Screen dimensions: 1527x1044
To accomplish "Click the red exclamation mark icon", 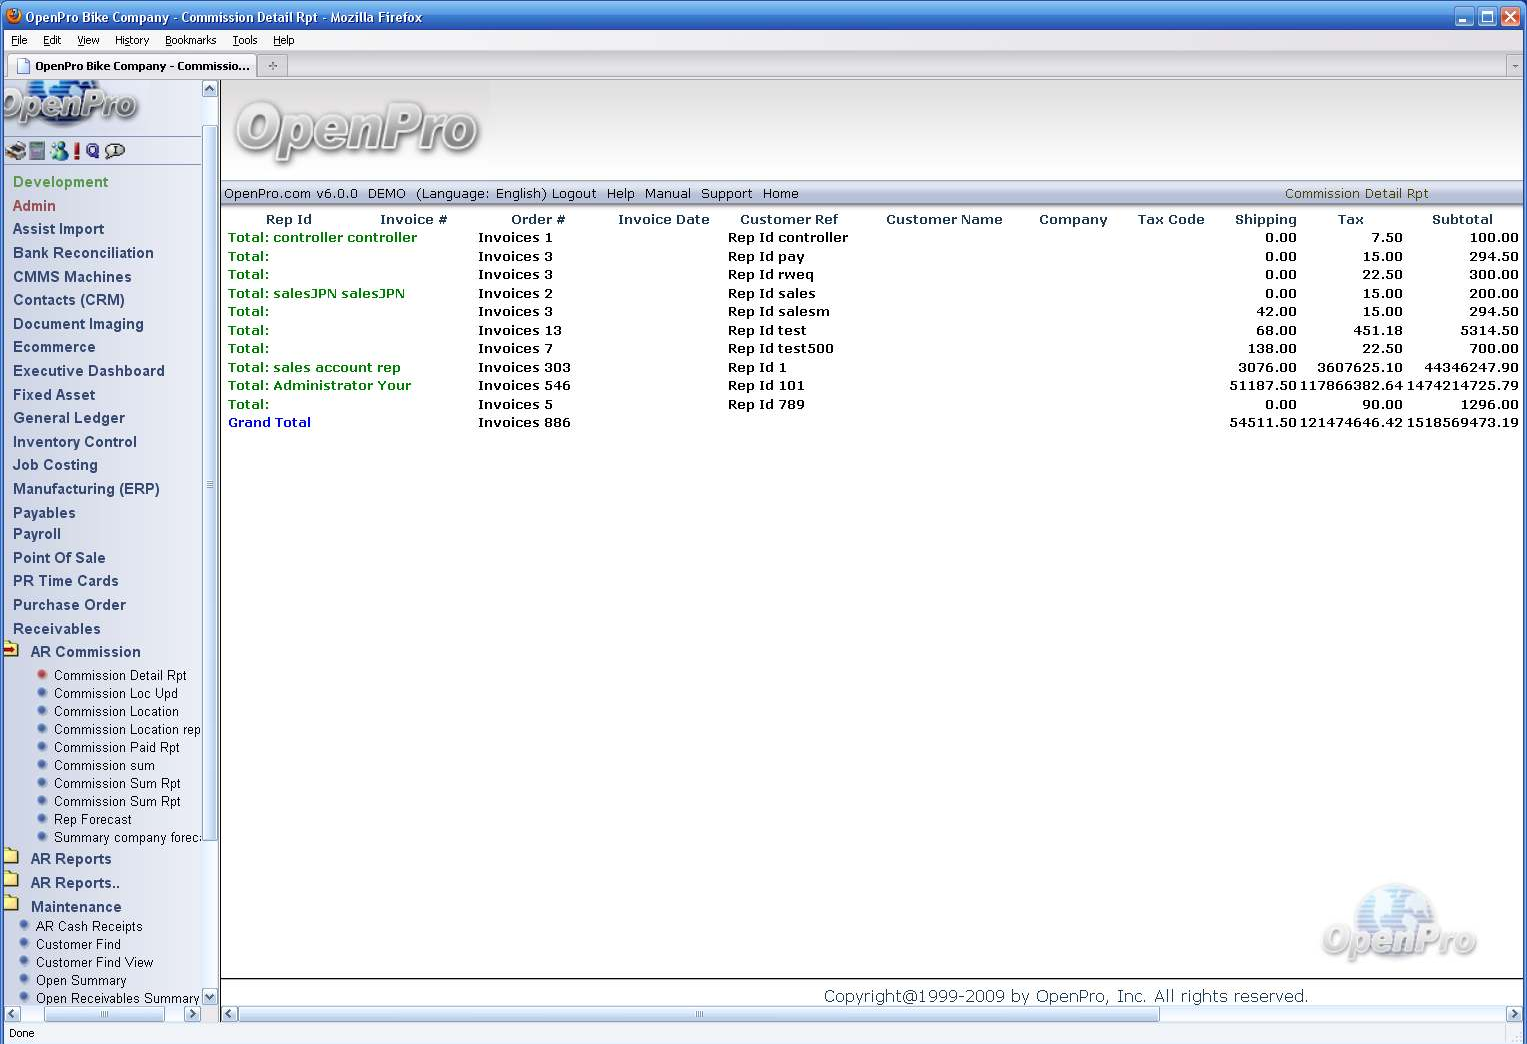I will [x=77, y=151].
